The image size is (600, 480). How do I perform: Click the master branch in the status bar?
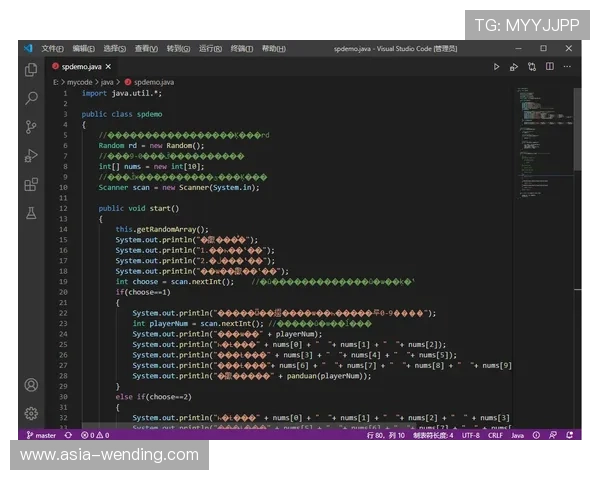pos(42,435)
